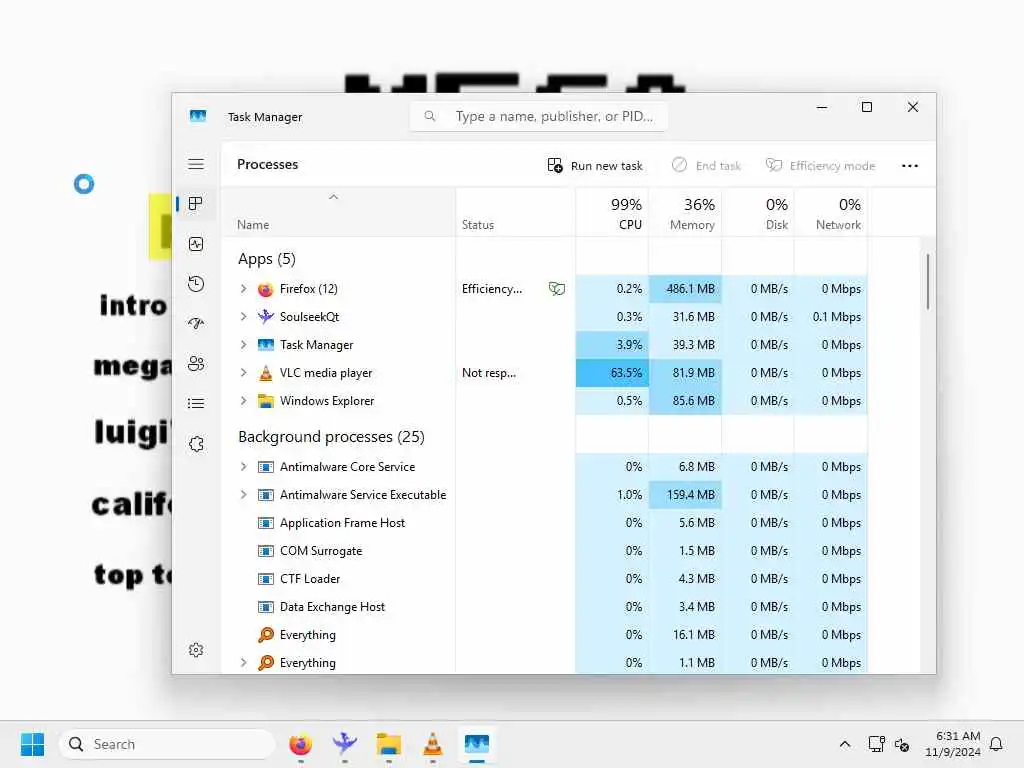The width and height of the screenshot is (1024, 768).
Task: Select the Data Exchange Host process
Action: pos(544,607)
